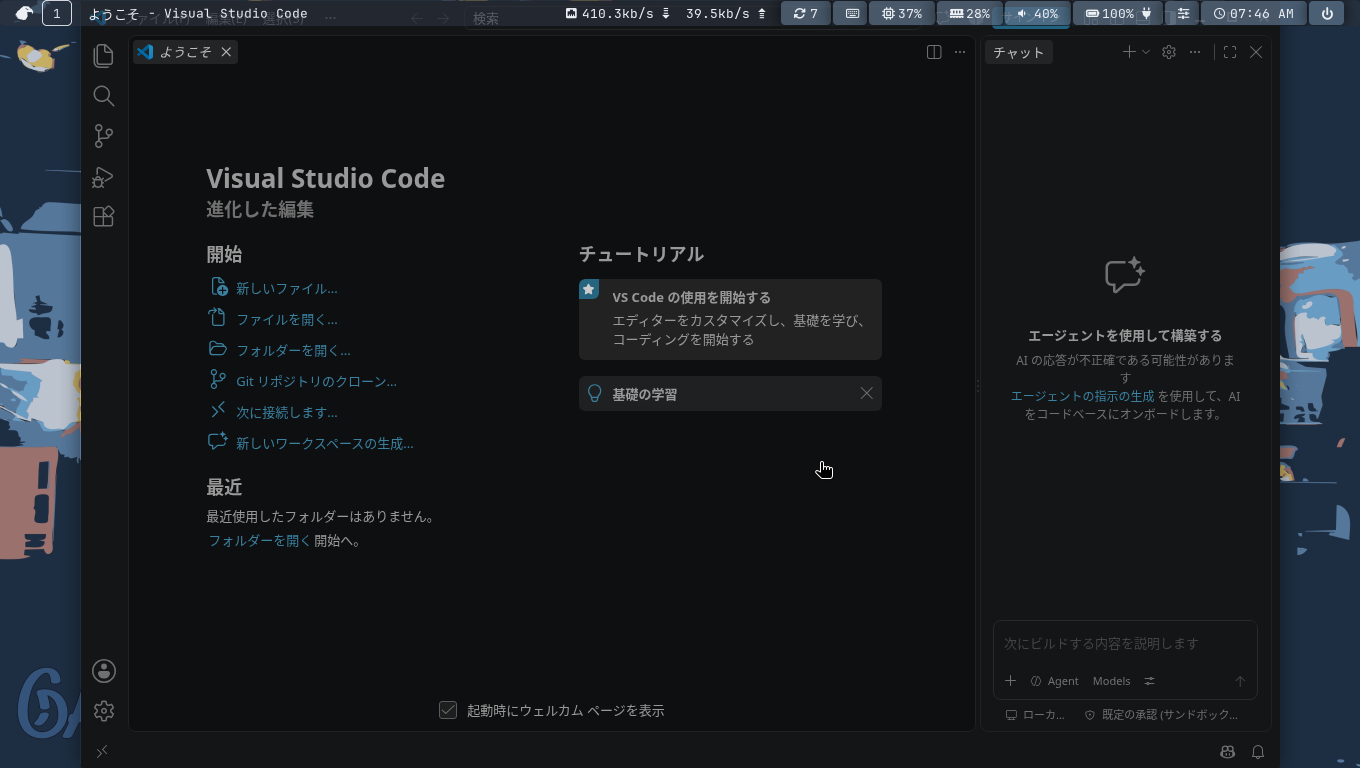Click the CPU 37% indicator in the top bar

point(902,13)
